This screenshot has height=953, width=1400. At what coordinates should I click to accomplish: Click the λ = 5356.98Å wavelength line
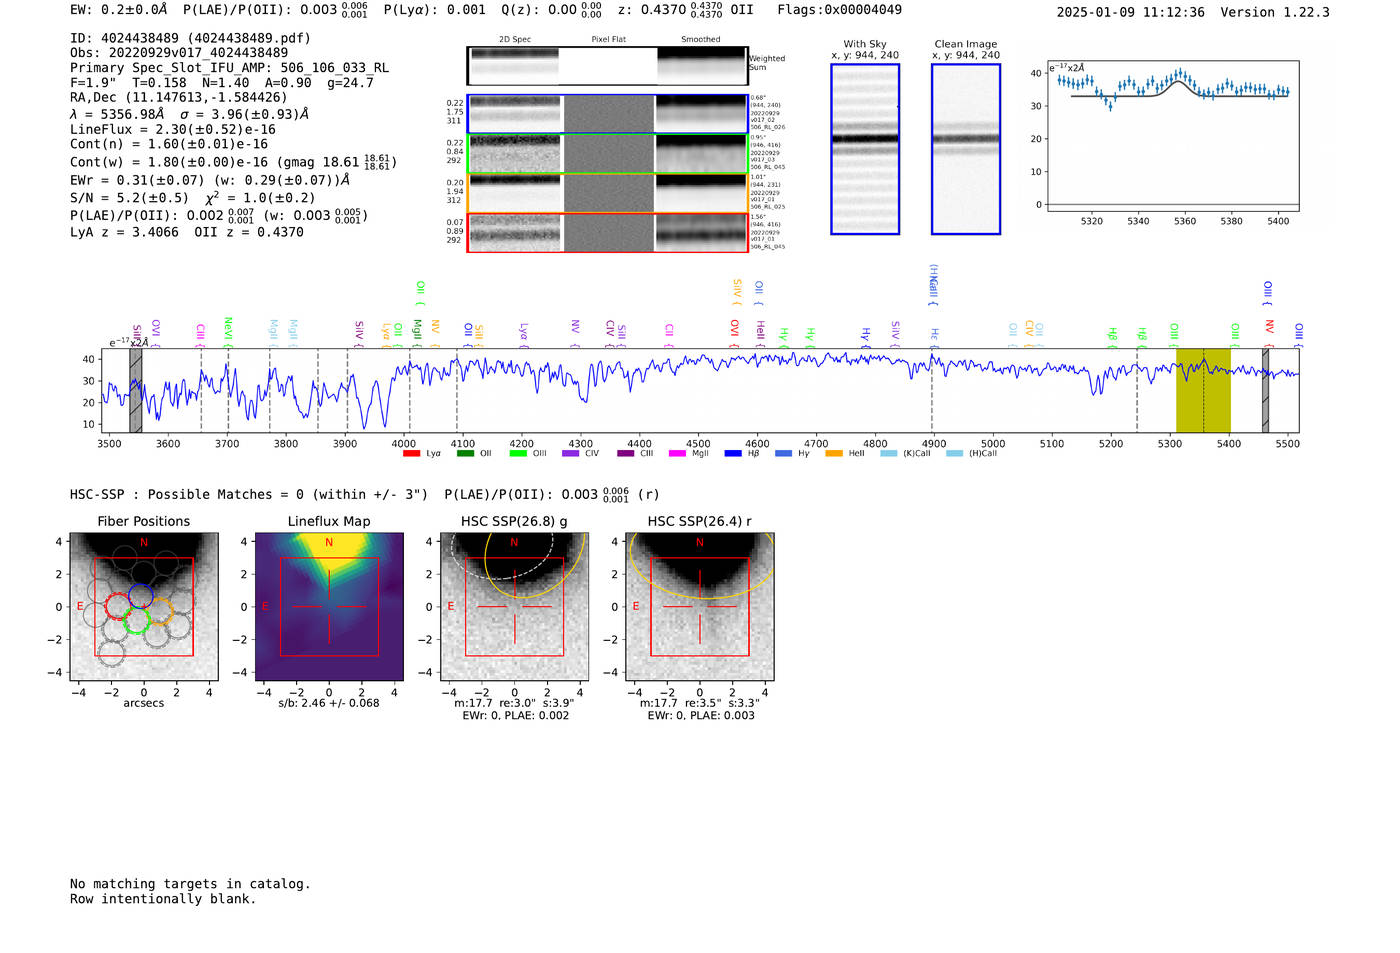189,114
